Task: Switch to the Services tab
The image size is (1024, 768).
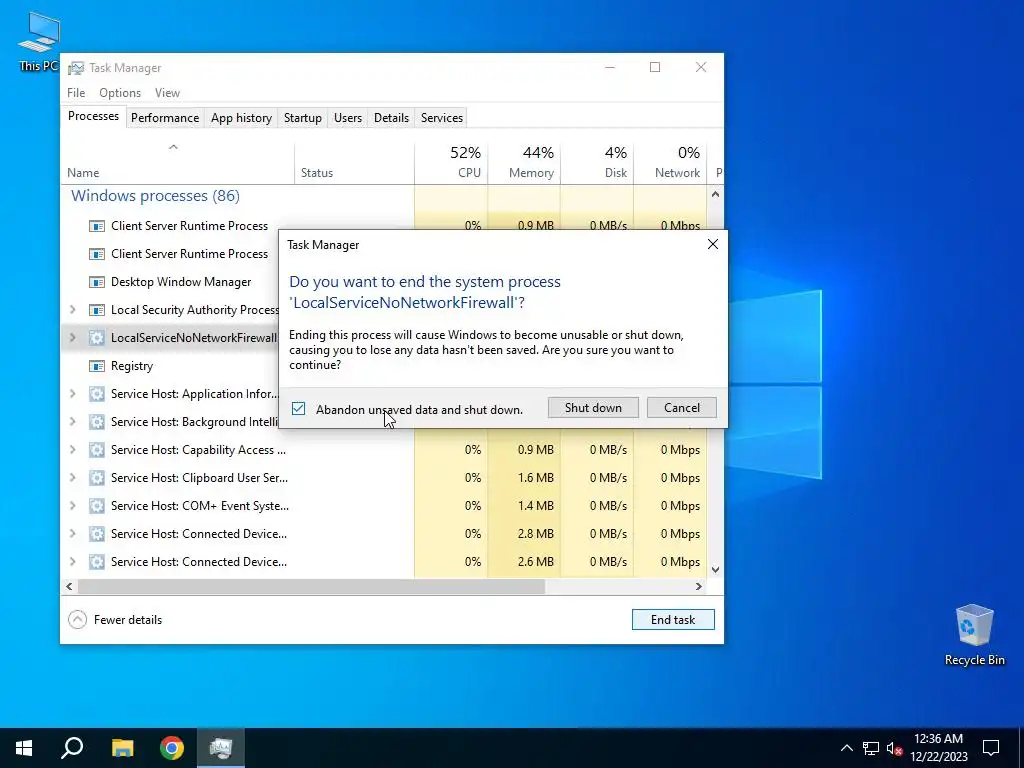Action: [441, 118]
